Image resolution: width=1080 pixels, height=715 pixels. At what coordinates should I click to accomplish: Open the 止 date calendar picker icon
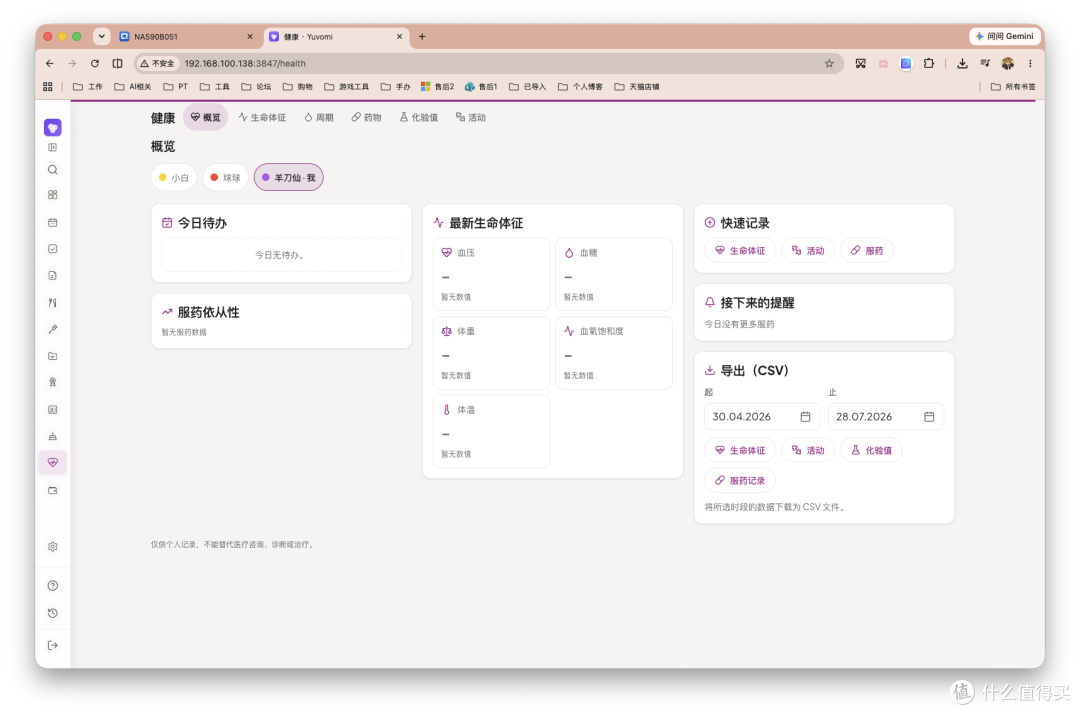pos(928,417)
